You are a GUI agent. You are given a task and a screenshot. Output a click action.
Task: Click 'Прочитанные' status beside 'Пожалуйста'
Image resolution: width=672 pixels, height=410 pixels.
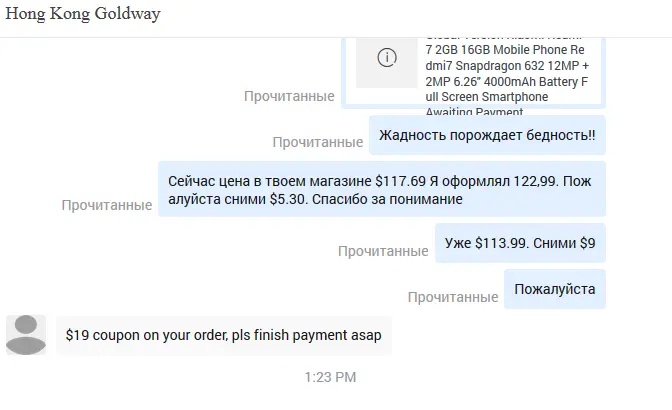coord(453,297)
